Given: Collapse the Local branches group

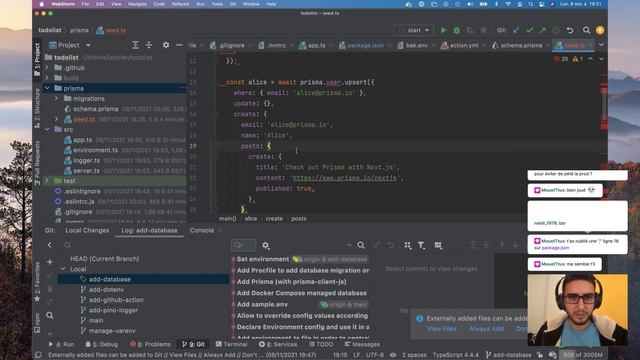Looking at the screenshot, I should pyautogui.click(x=63, y=269).
